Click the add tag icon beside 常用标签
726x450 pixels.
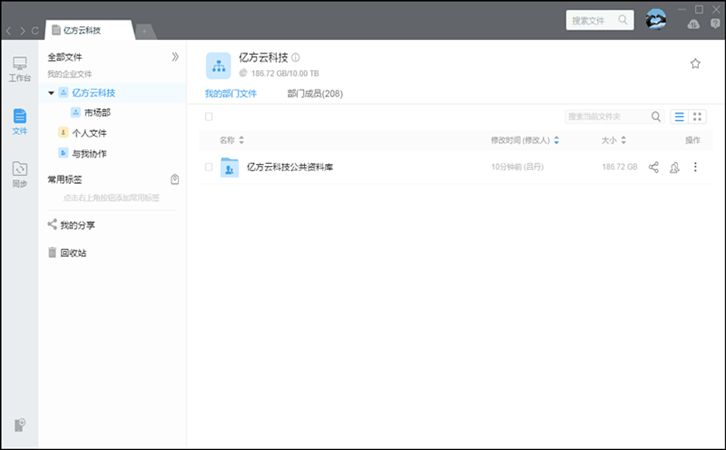[x=175, y=180]
